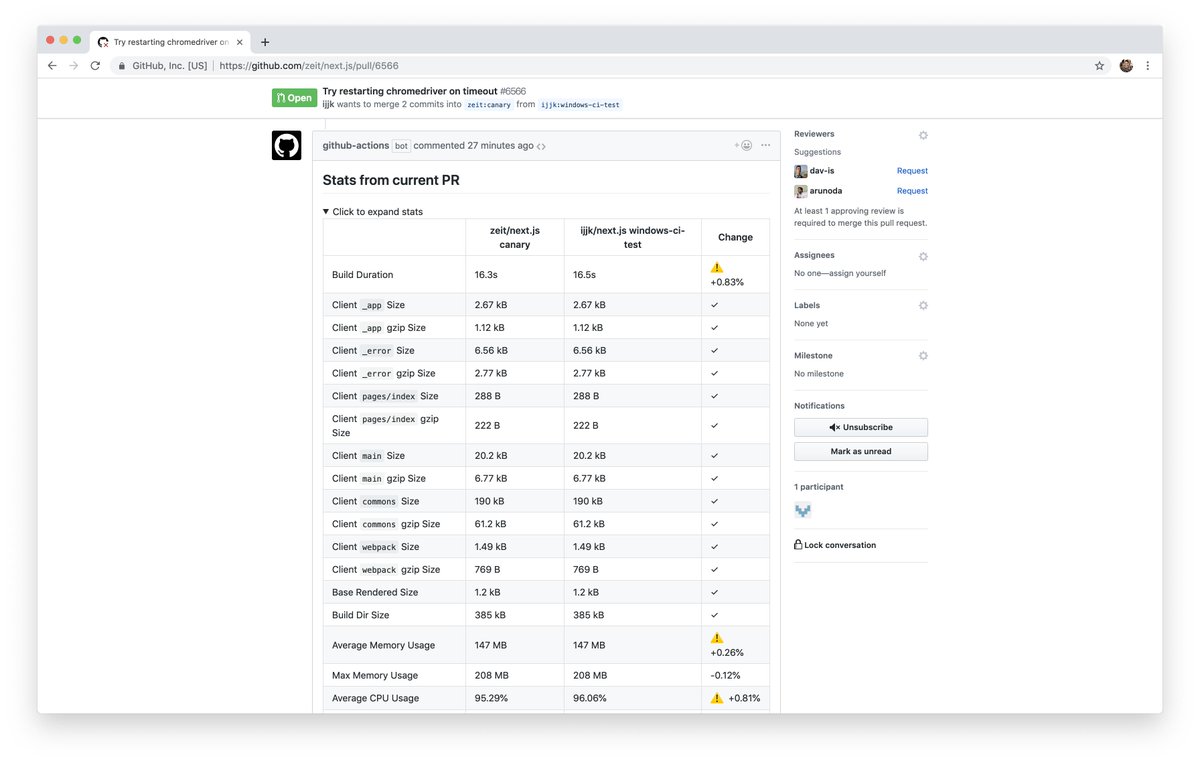Open Milestone settings gear
The height and width of the screenshot is (763, 1200).
(923, 356)
